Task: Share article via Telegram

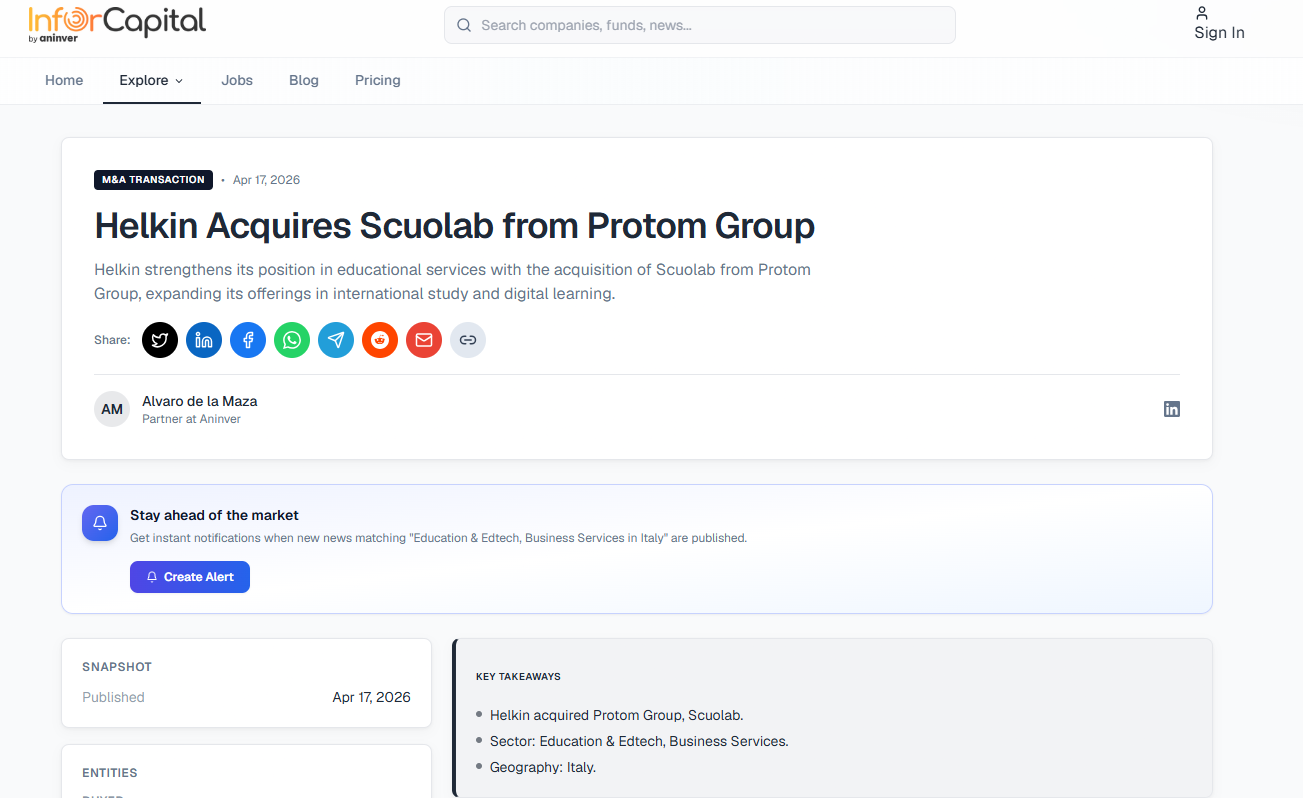Action: (336, 340)
